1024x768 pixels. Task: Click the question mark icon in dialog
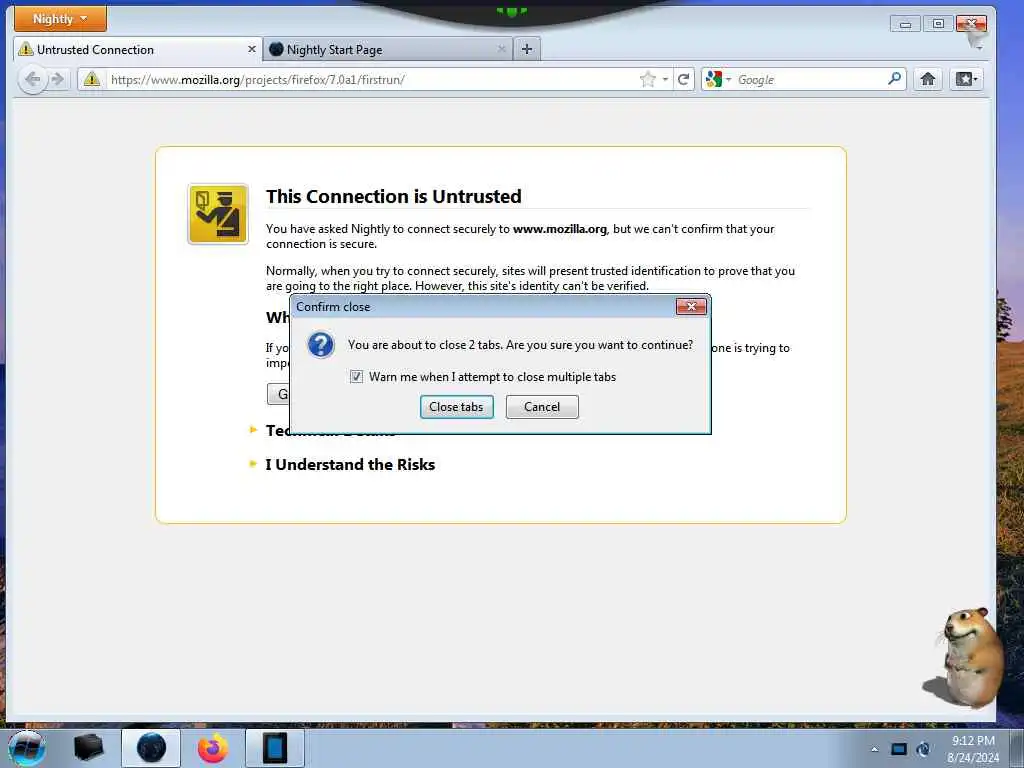pyautogui.click(x=321, y=345)
